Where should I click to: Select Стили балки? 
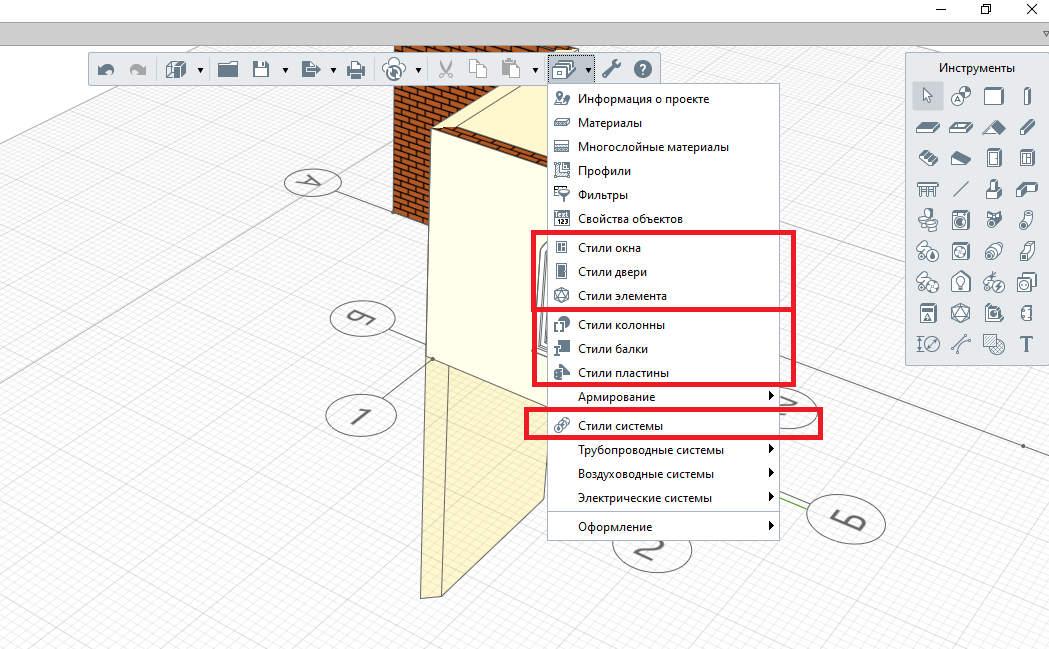coord(664,349)
